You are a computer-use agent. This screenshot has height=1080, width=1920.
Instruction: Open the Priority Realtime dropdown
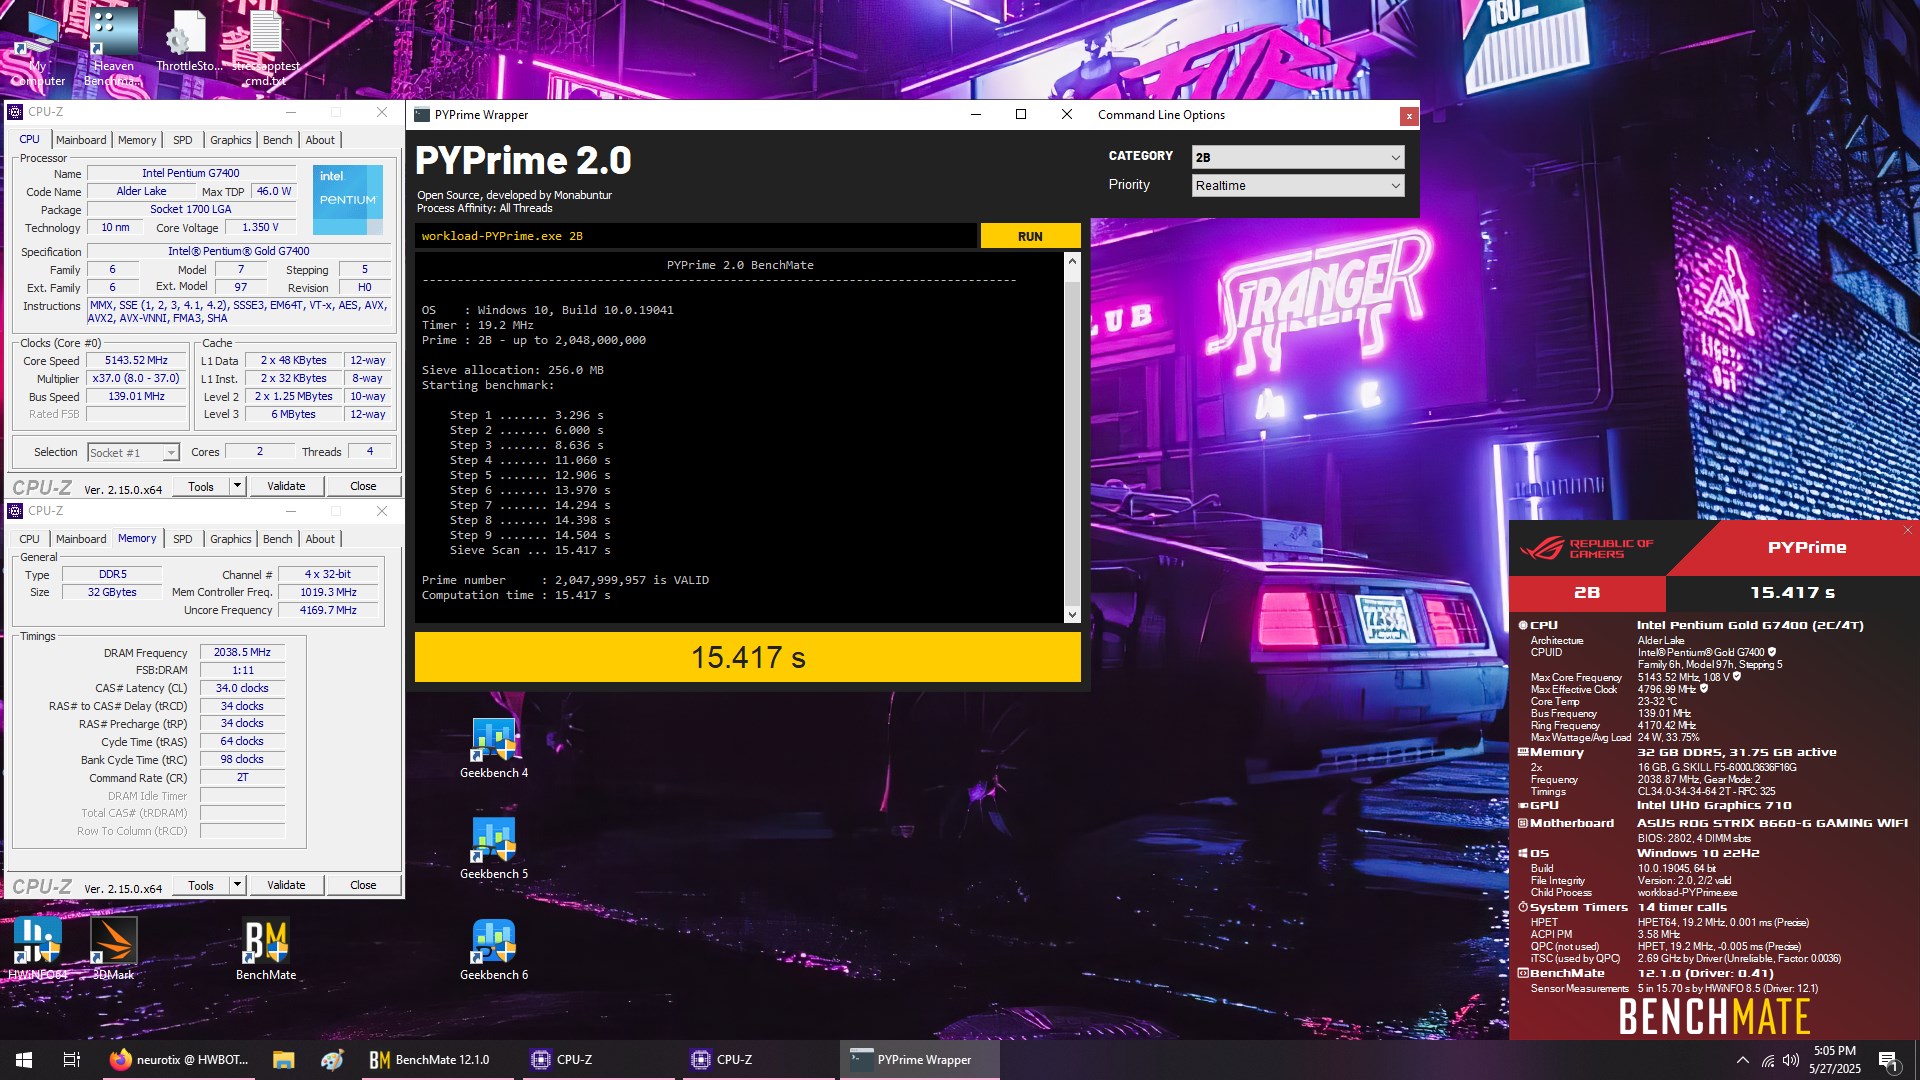[x=1298, y=185]
